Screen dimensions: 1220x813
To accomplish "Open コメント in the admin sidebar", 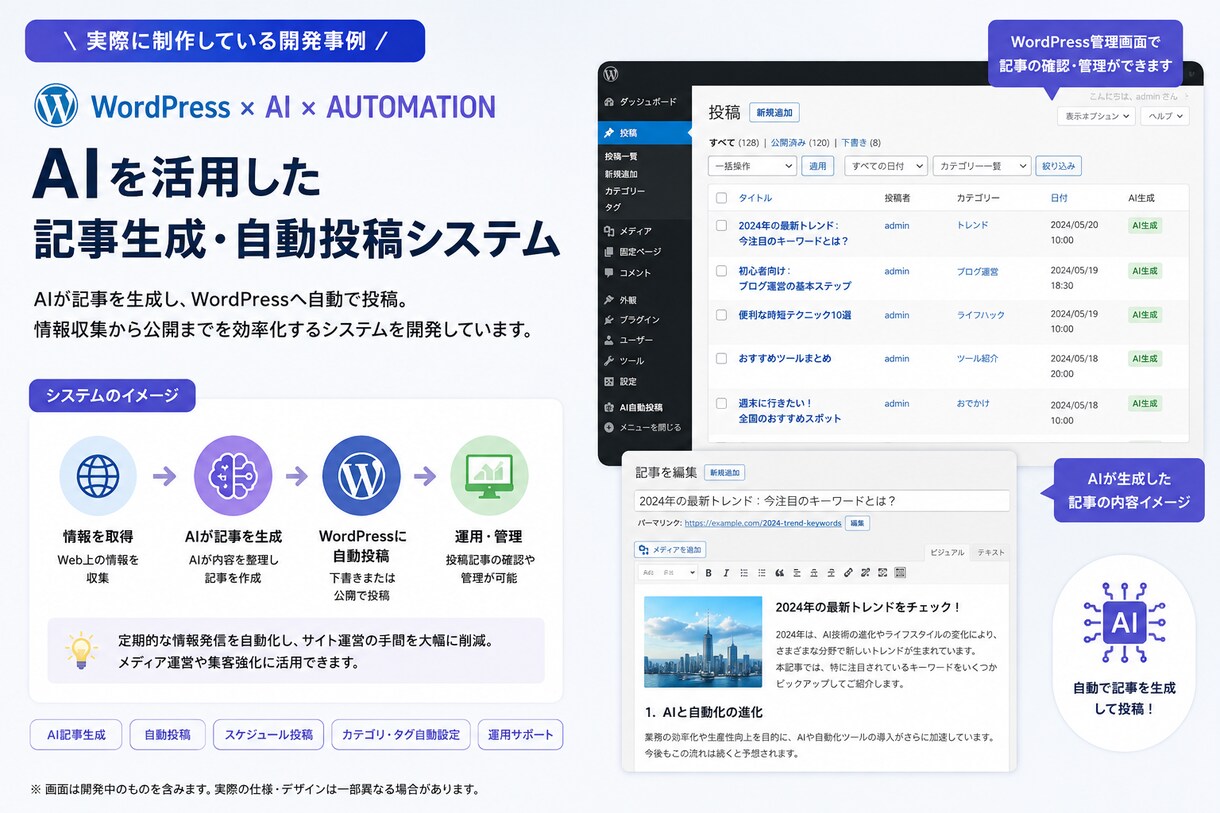I will 628,273.
